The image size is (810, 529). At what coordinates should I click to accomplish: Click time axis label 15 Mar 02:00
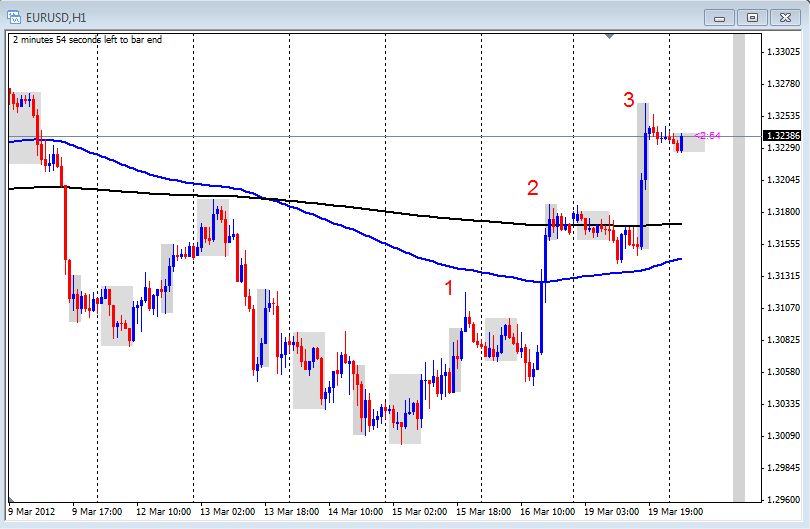419,511
